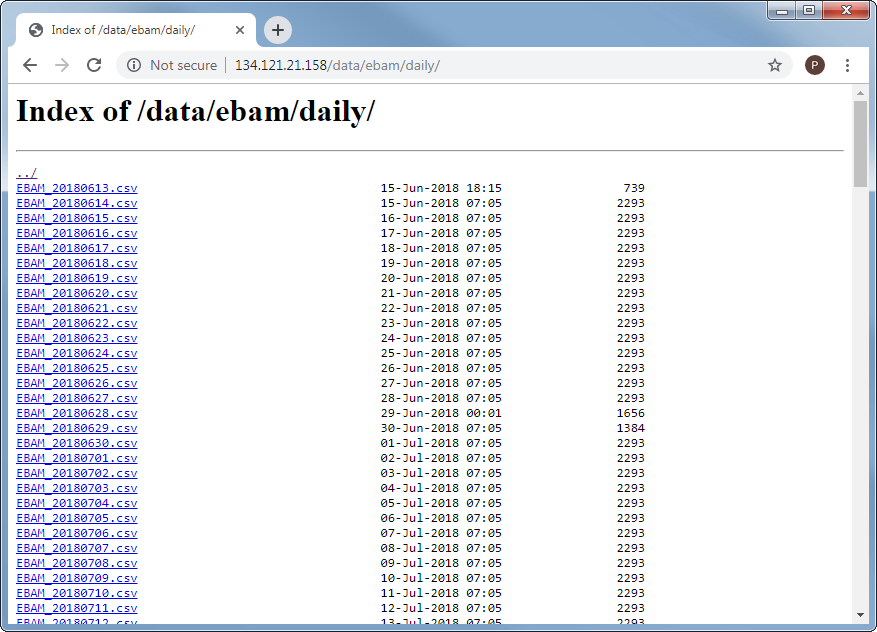Open EBAM_20180614.csv
This screenshot has height=632, width=877.
[77, 203]
